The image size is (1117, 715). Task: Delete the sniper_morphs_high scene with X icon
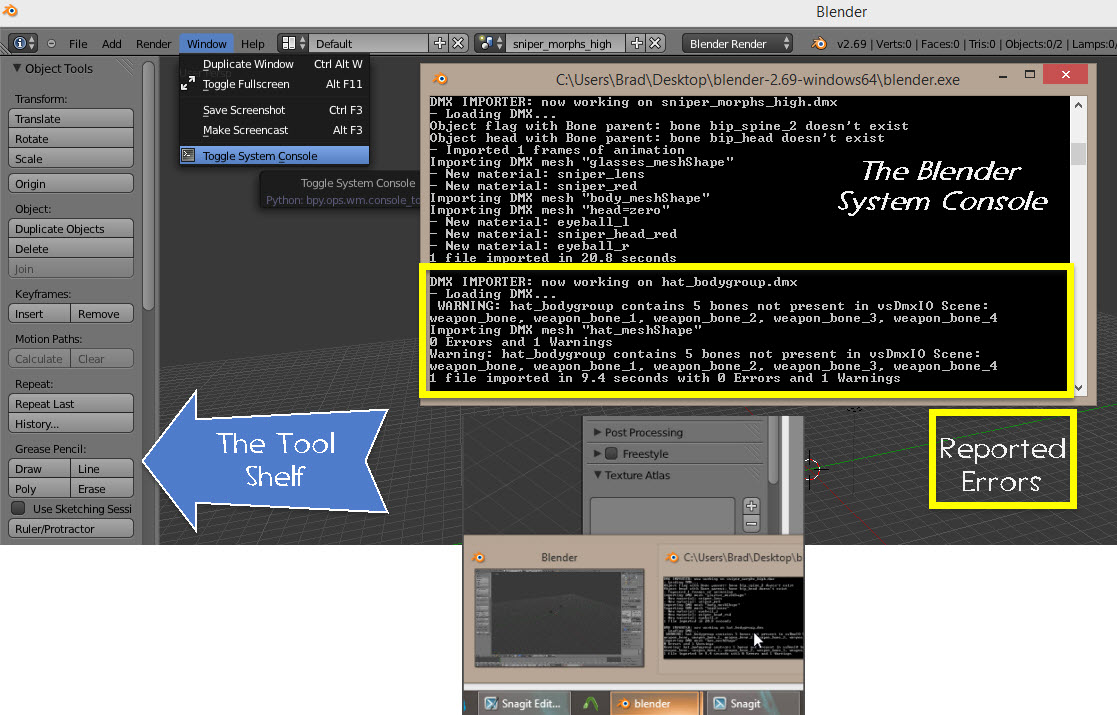click(x=655, y=43)
